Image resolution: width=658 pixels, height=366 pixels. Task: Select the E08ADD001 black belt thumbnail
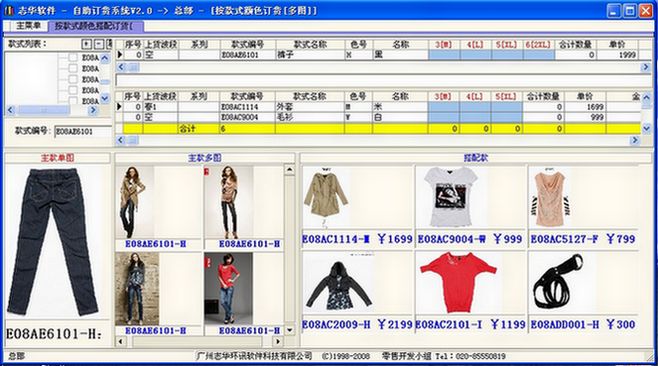(559, 282)
